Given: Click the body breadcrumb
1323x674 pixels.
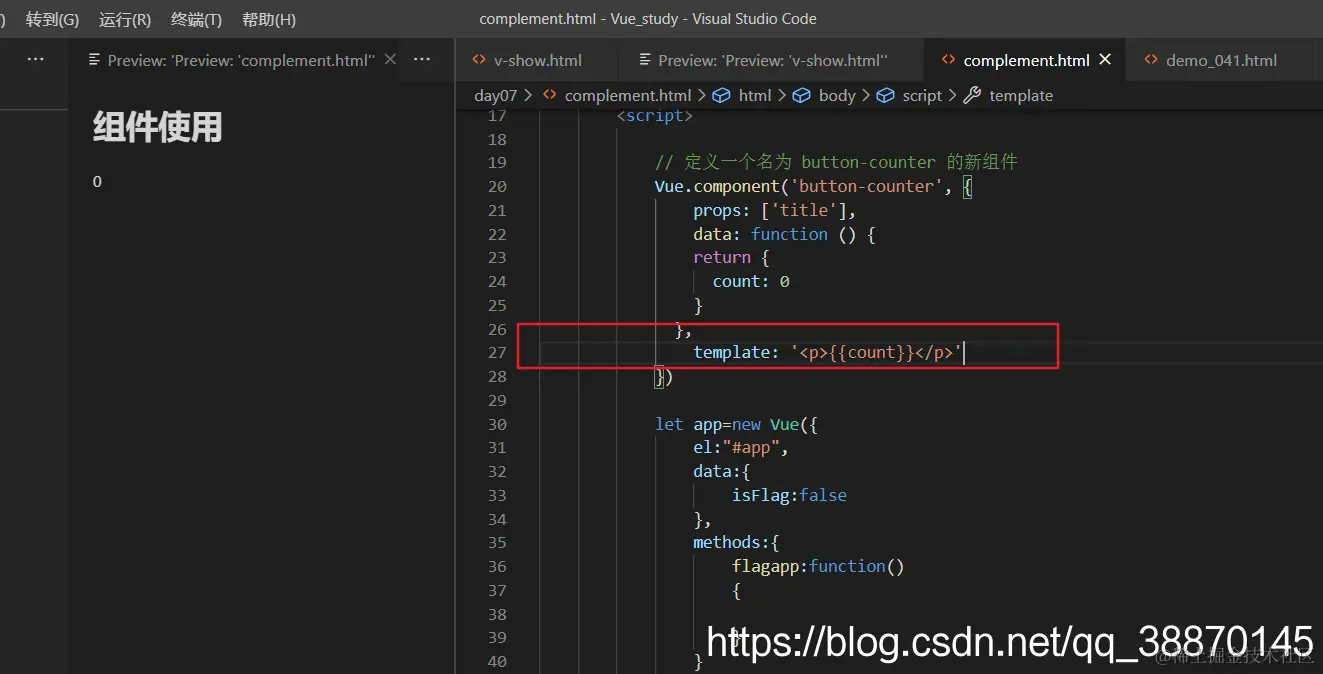Looking at the screenshot, I should [x=837, y=95].
